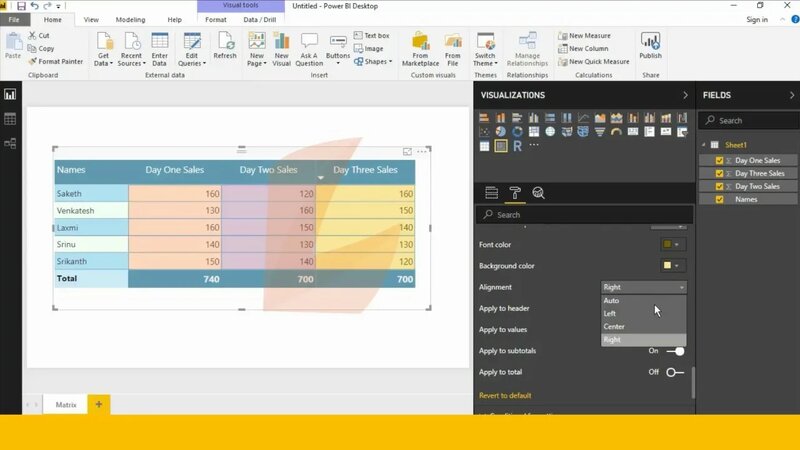
Task: Open the Format ribbon tab
Action: 216,19
